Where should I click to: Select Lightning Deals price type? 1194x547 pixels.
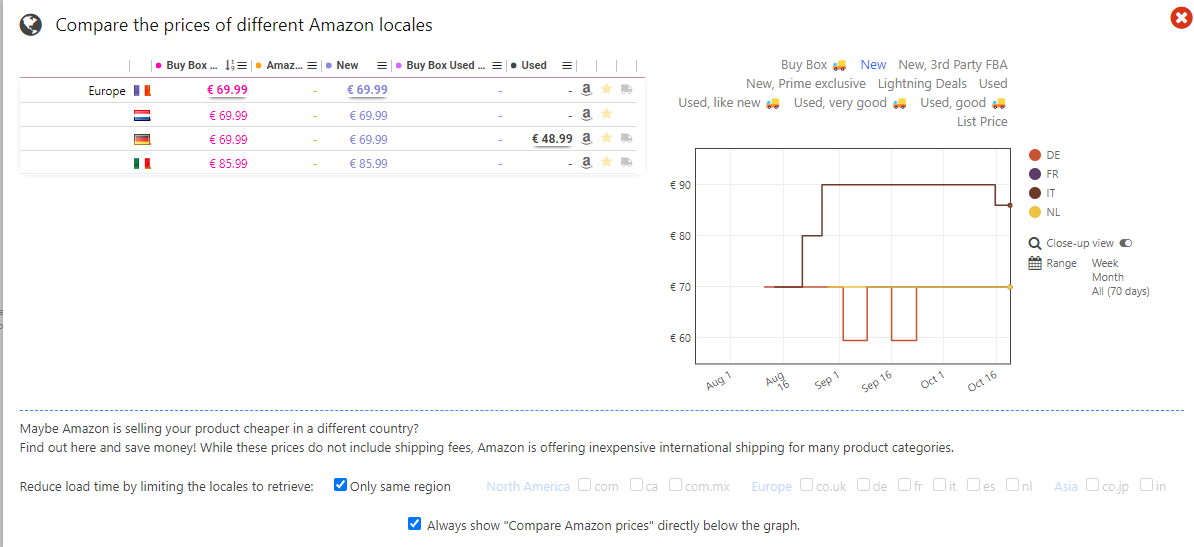[x=921, y=84]
